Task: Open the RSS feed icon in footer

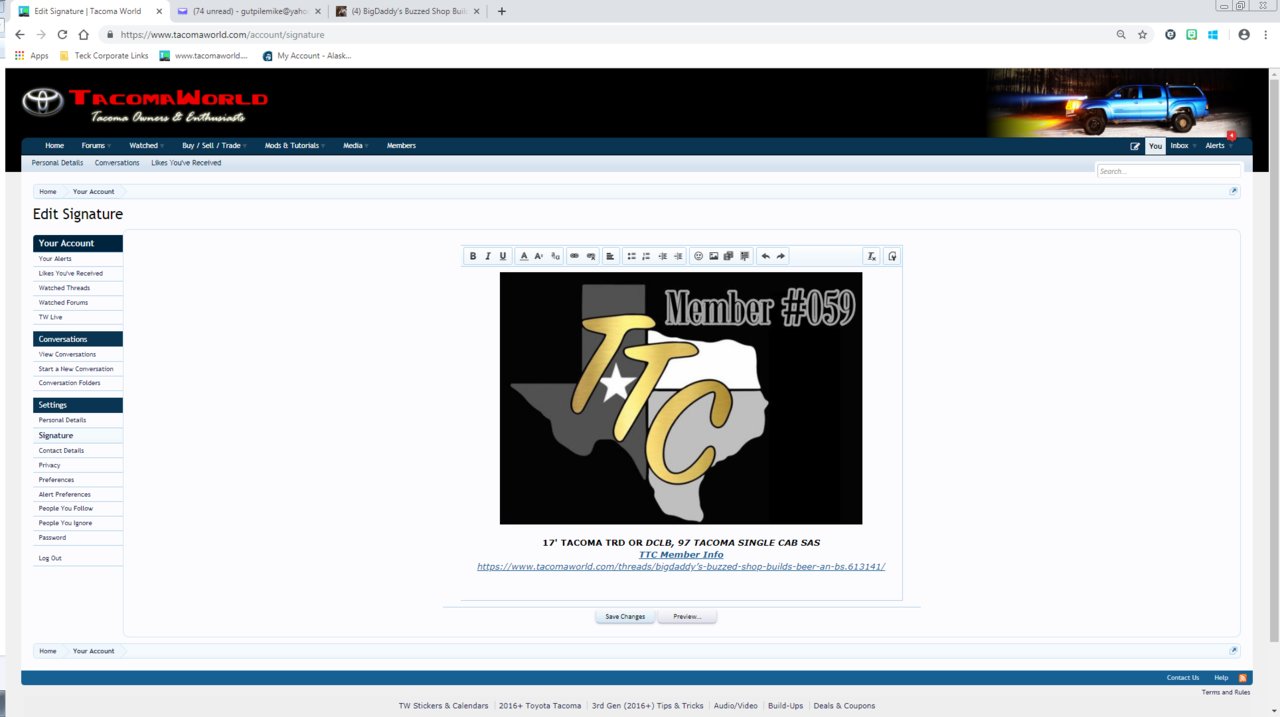Action: pos(1243,678)
